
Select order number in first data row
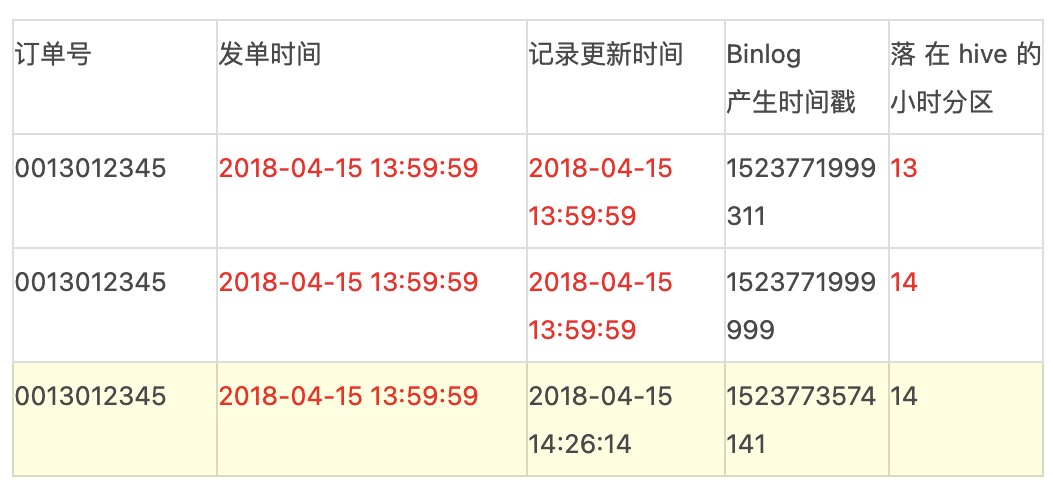pos(90,169)
